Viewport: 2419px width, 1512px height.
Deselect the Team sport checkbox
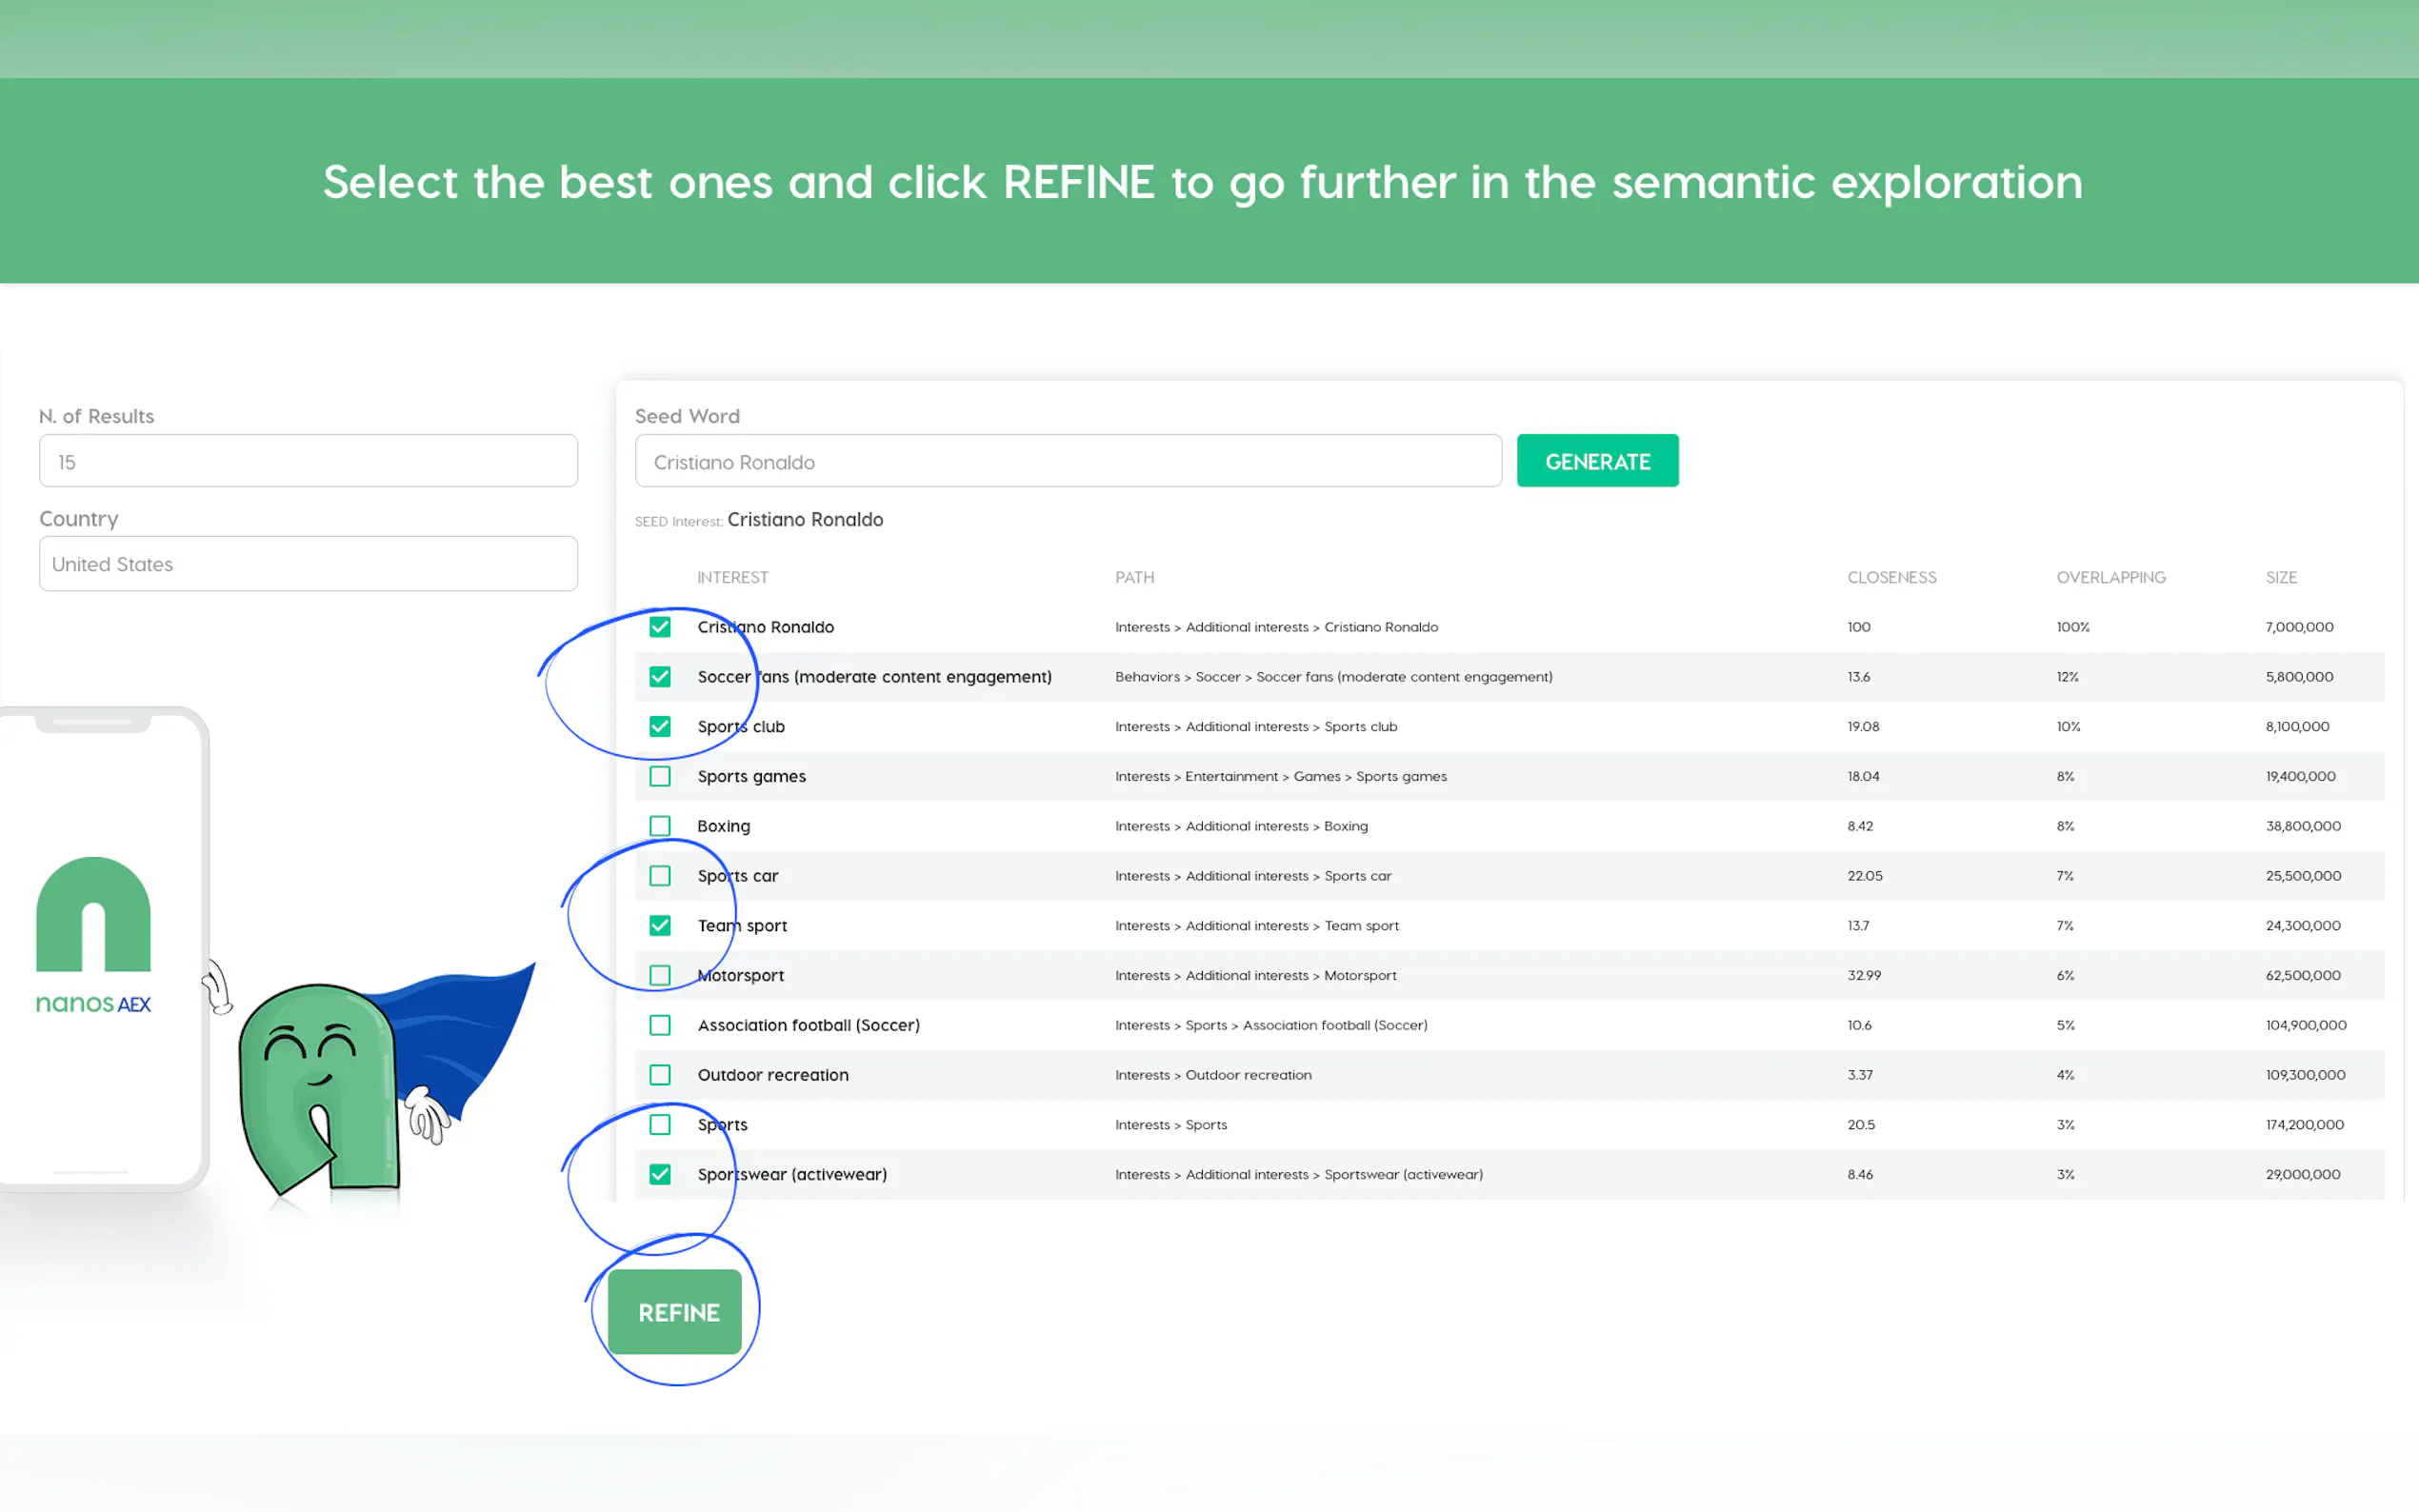[x=660, y=926]
